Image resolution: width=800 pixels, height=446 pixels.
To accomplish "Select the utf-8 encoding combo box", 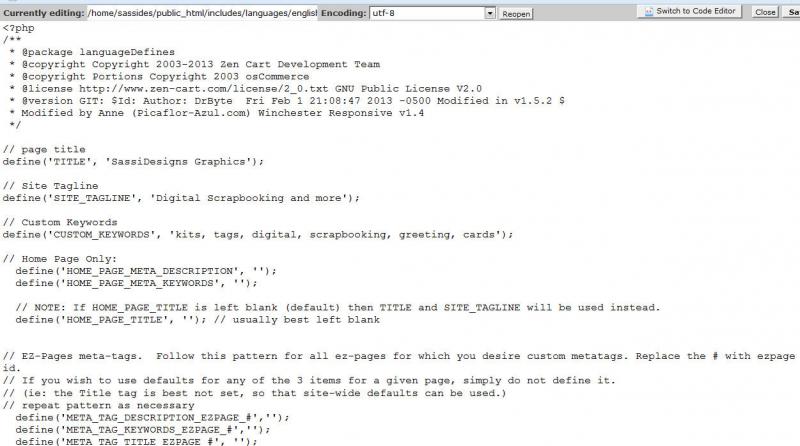I will pyautogui.click(x=432, y=13).
